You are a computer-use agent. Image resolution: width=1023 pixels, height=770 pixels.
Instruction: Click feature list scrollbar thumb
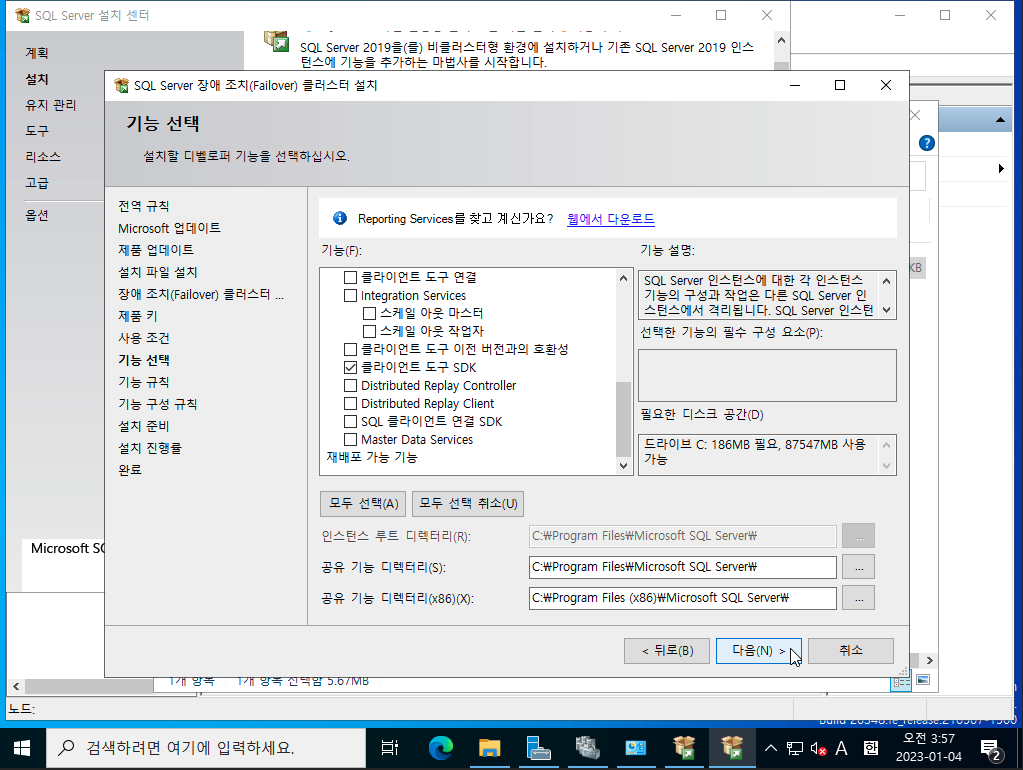(x=623, y=419)
